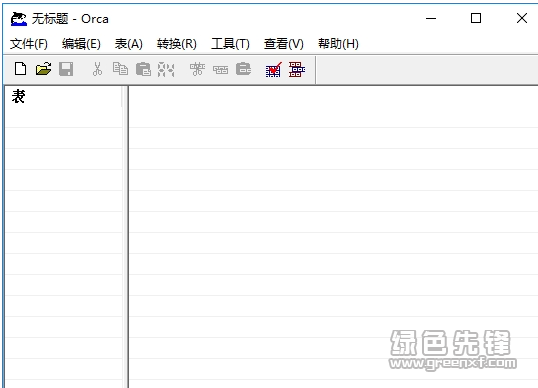Viewport: 538px width, 388px height.
Task: Click the summary information grid icon
Action: (x=297, y=70)
